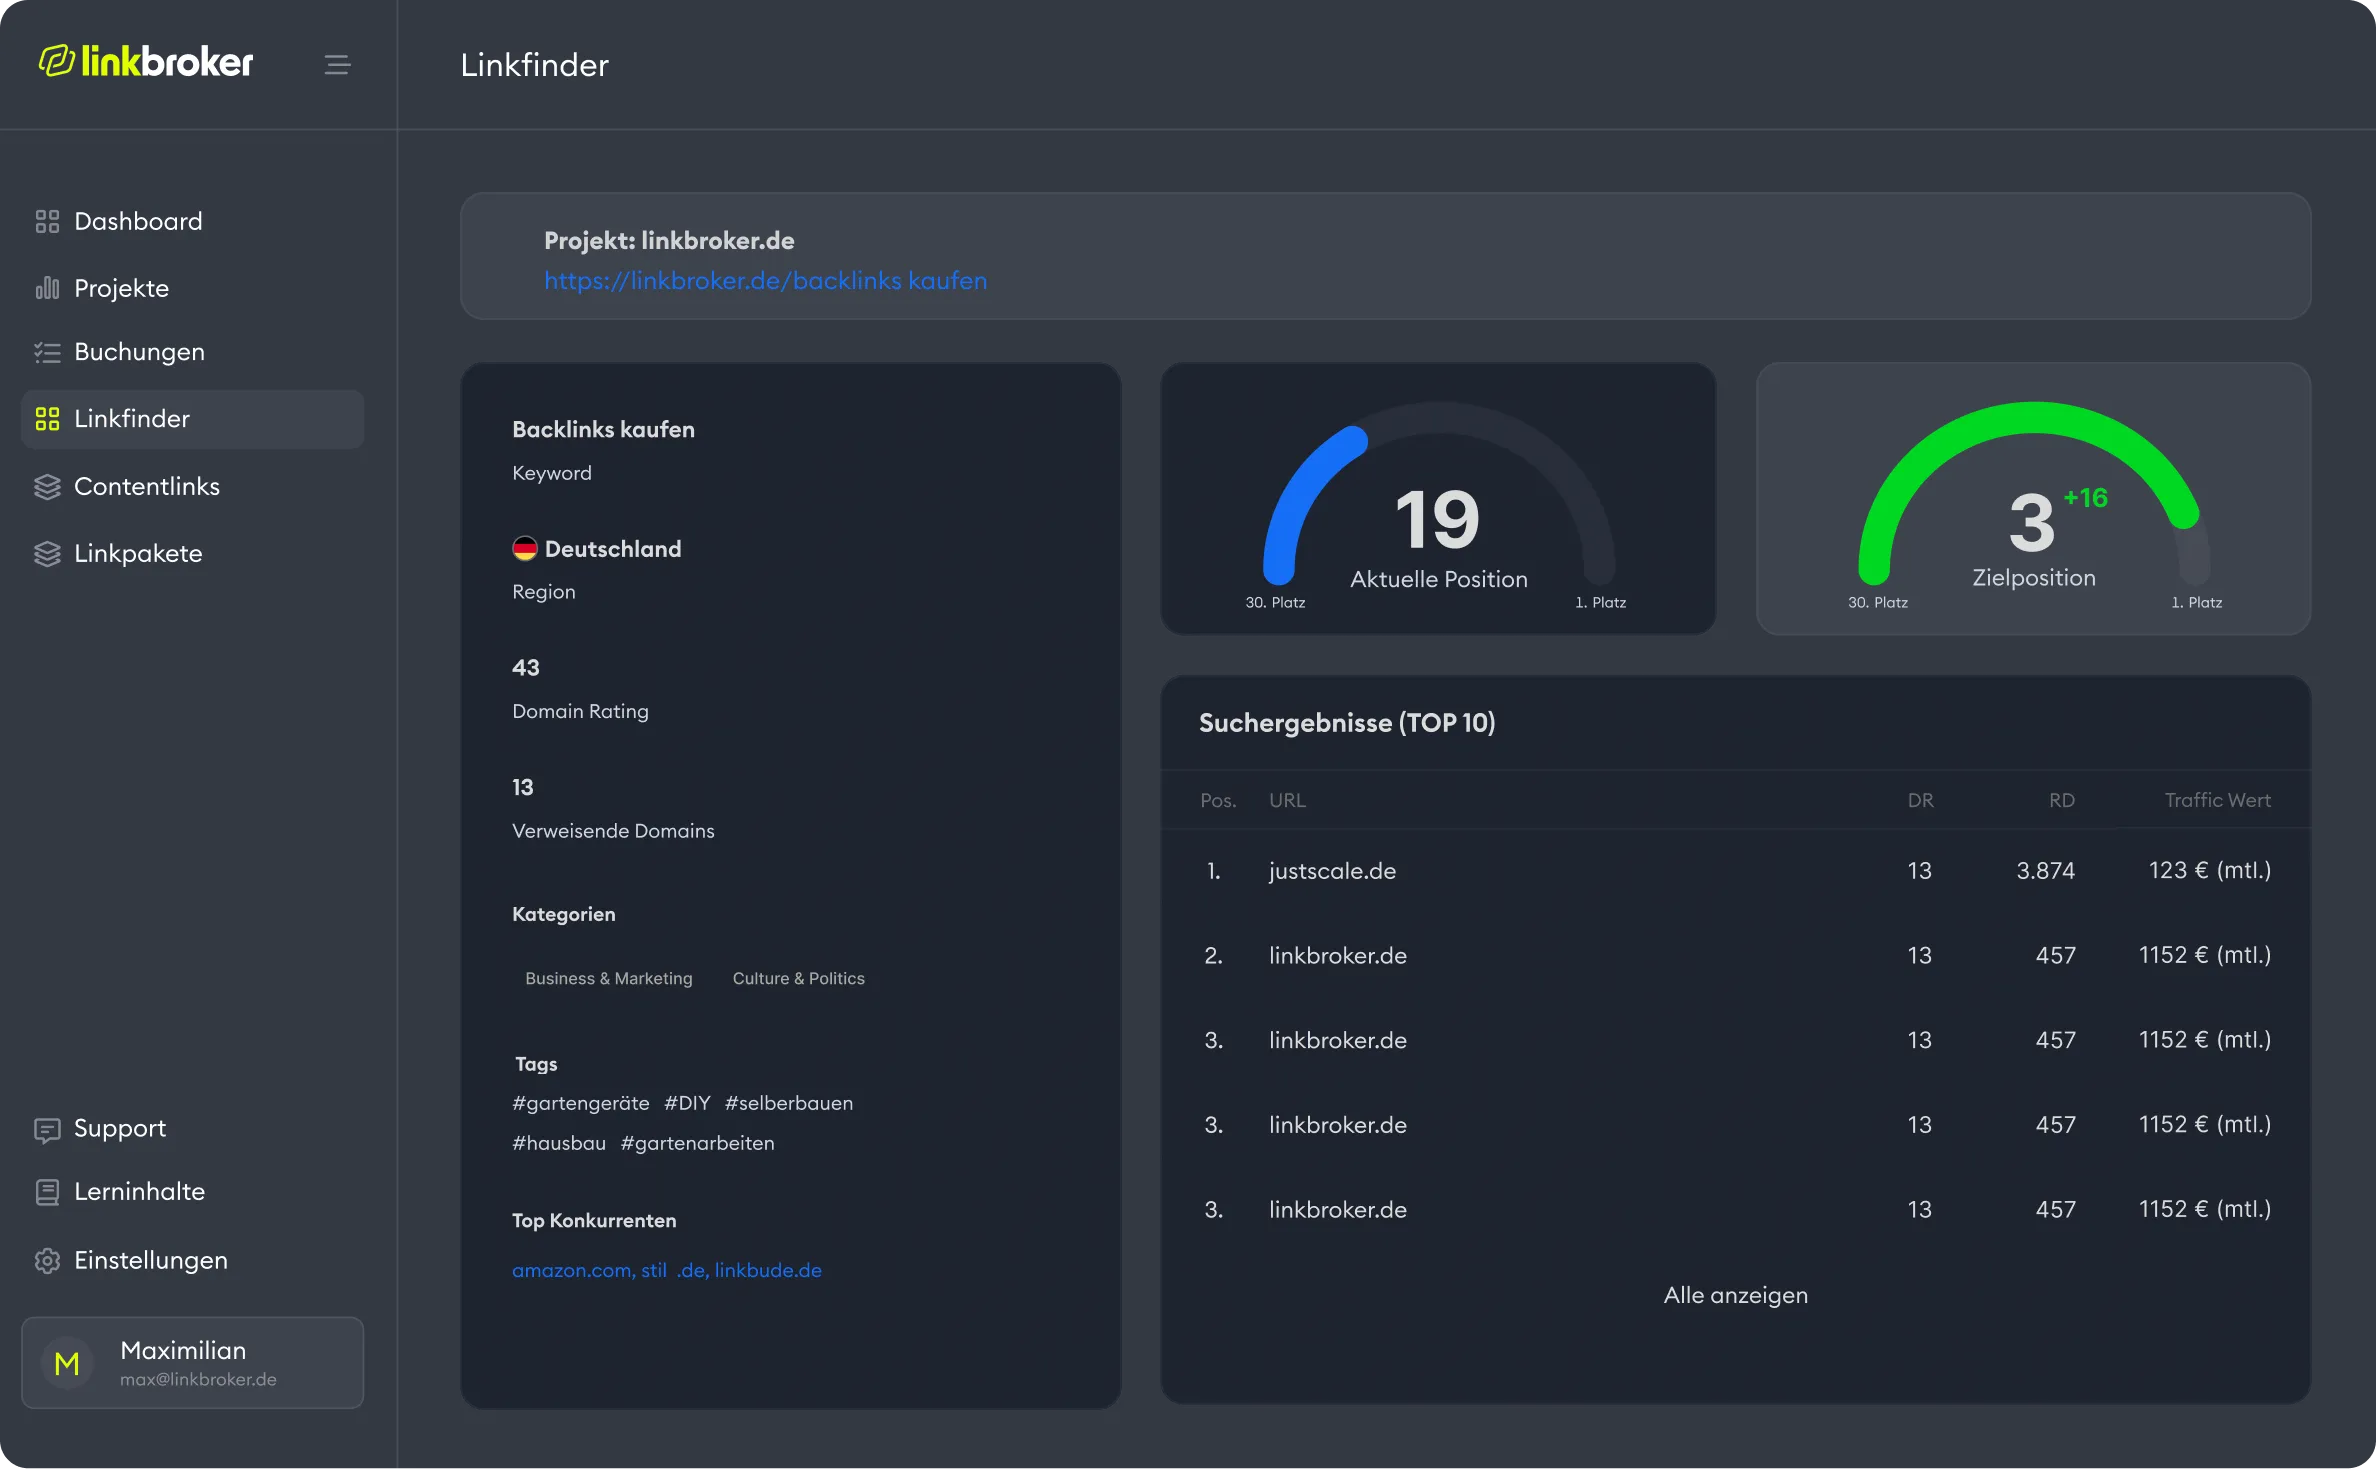This screenshot has width=2376, height=1469.
Task: Open Top Konkurrenten amazon.com link
Action: pyautogui.click(x=572, y=1270)
